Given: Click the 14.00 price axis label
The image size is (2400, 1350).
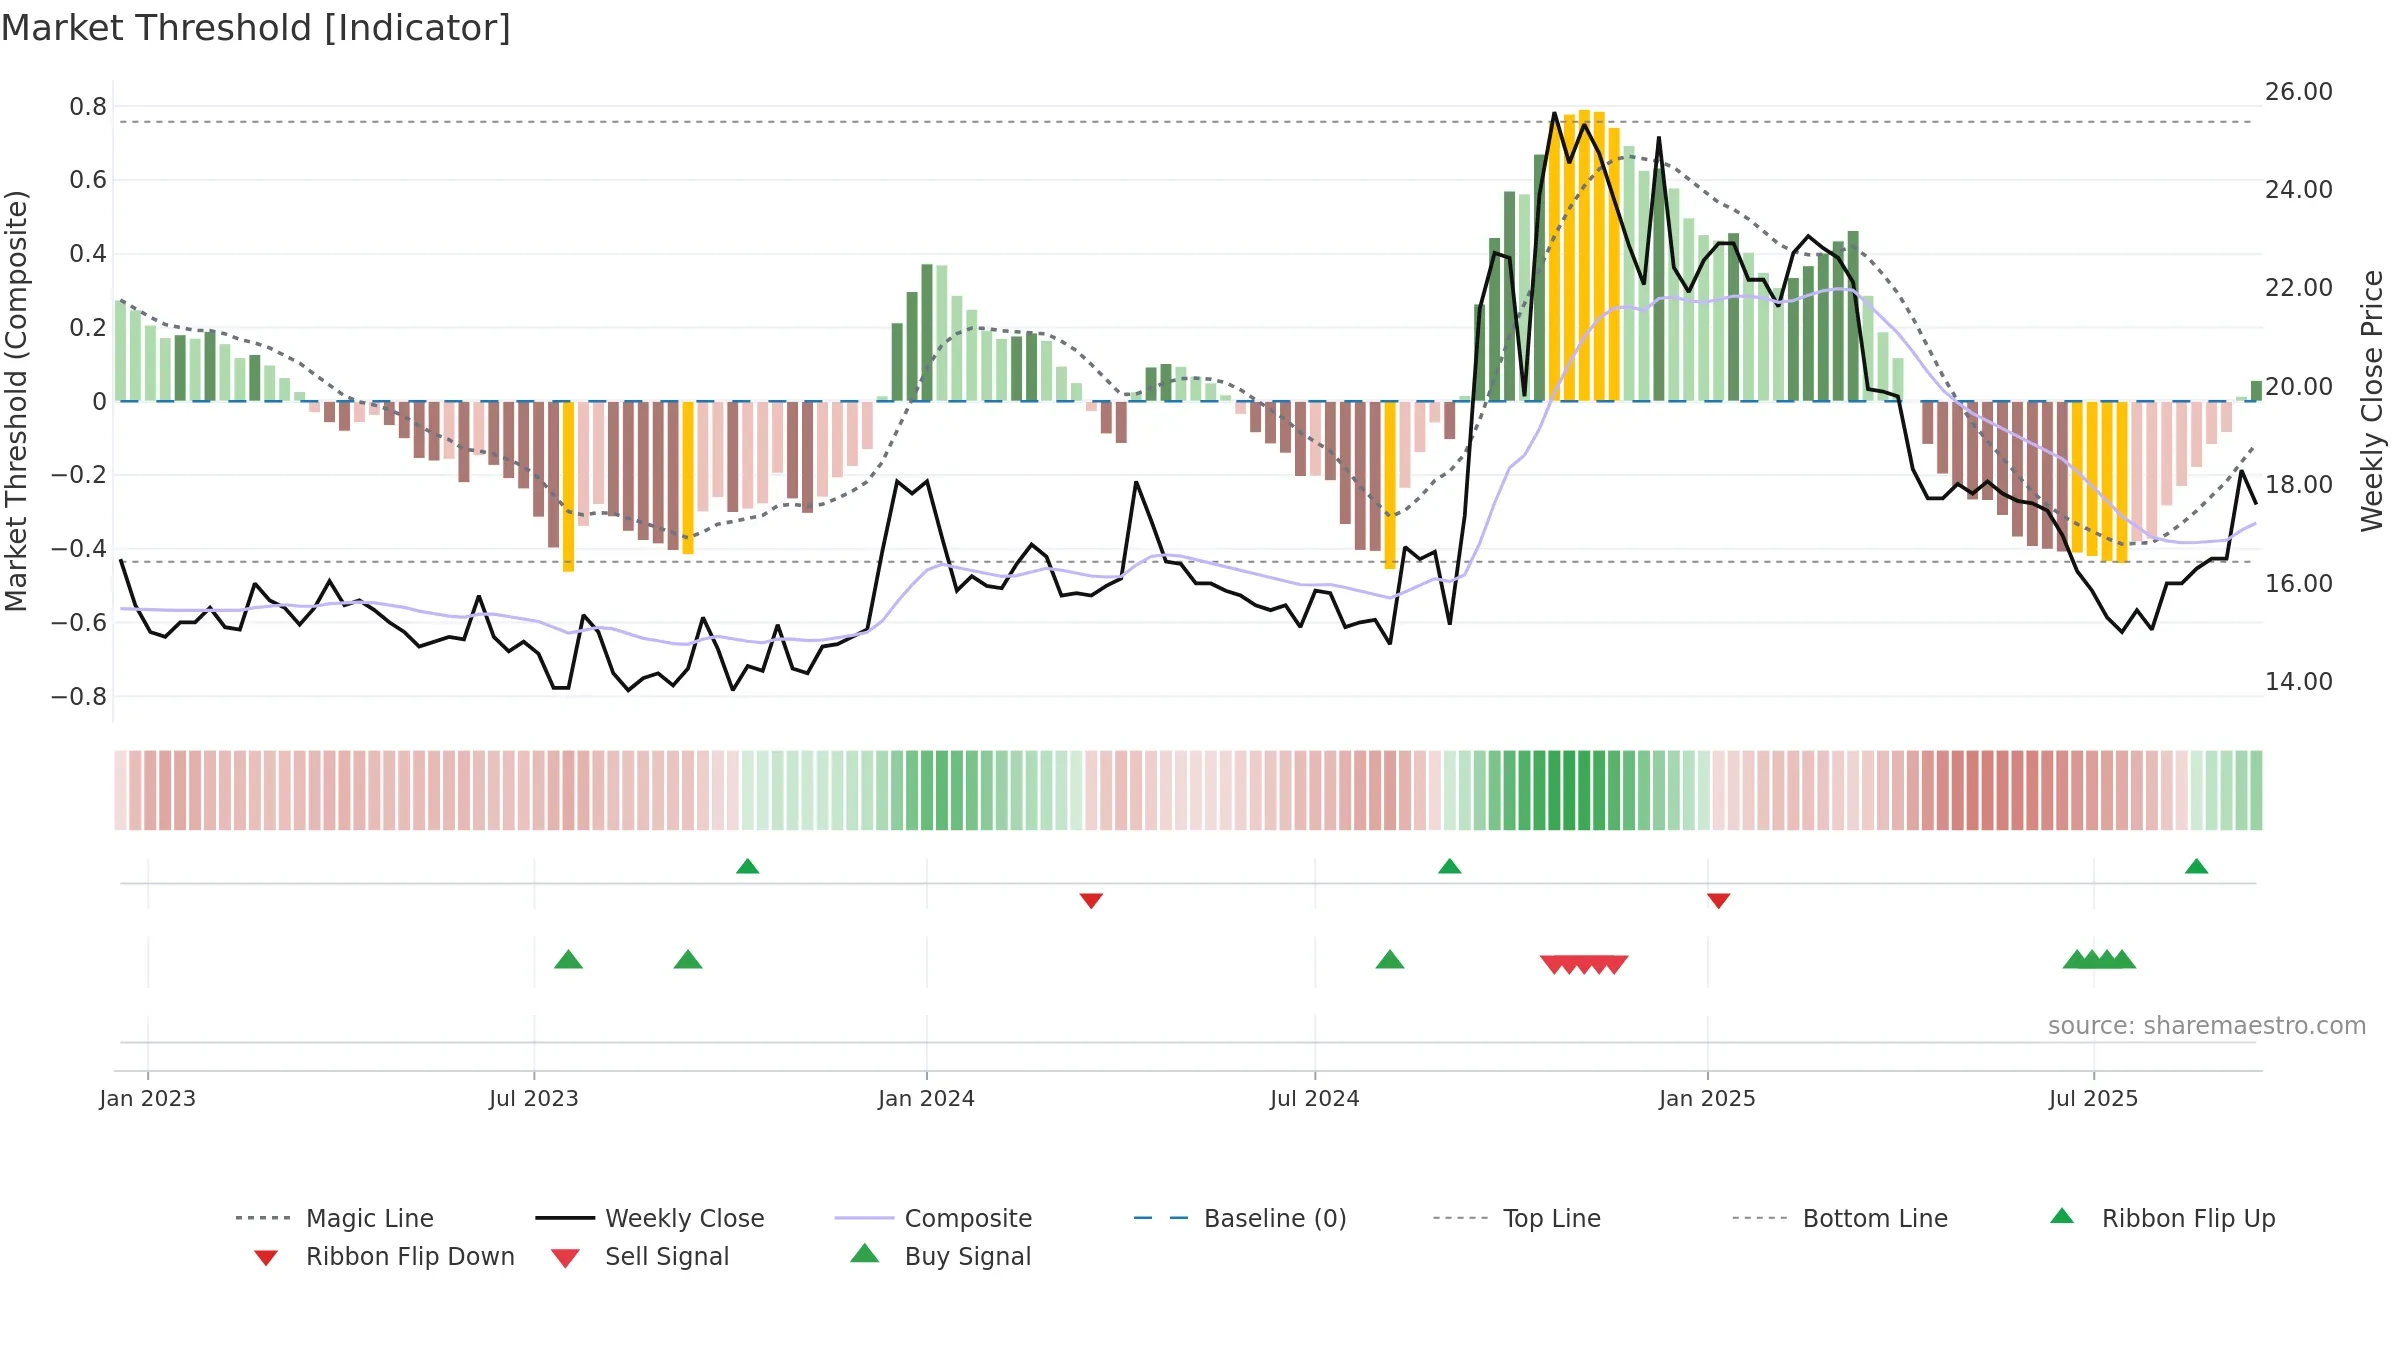Looking at the screenshot, I should (2299, 681).
